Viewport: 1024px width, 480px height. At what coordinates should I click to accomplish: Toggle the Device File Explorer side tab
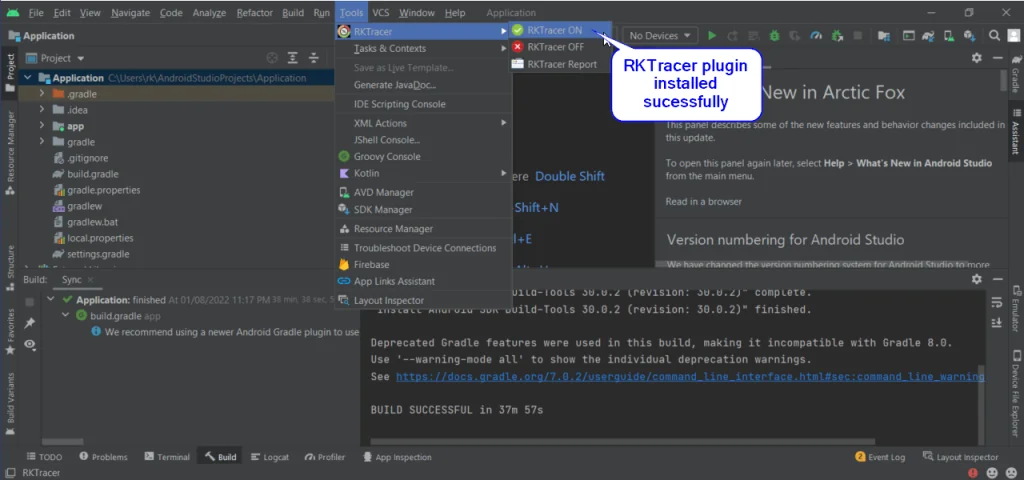tap(1016, 394)
